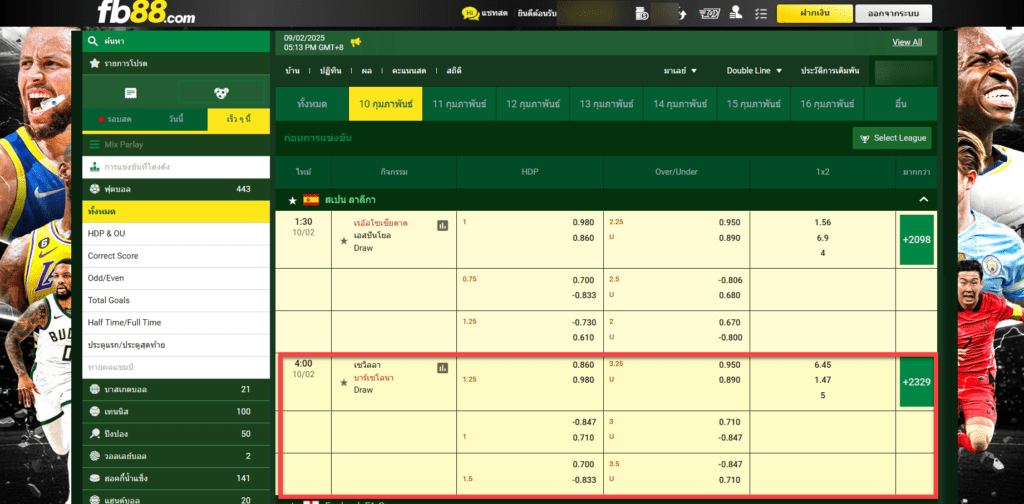Click the yellow ฝากเงิน deposit button
The width and height of the screenshot is (1024, 504).
[814, 14]
